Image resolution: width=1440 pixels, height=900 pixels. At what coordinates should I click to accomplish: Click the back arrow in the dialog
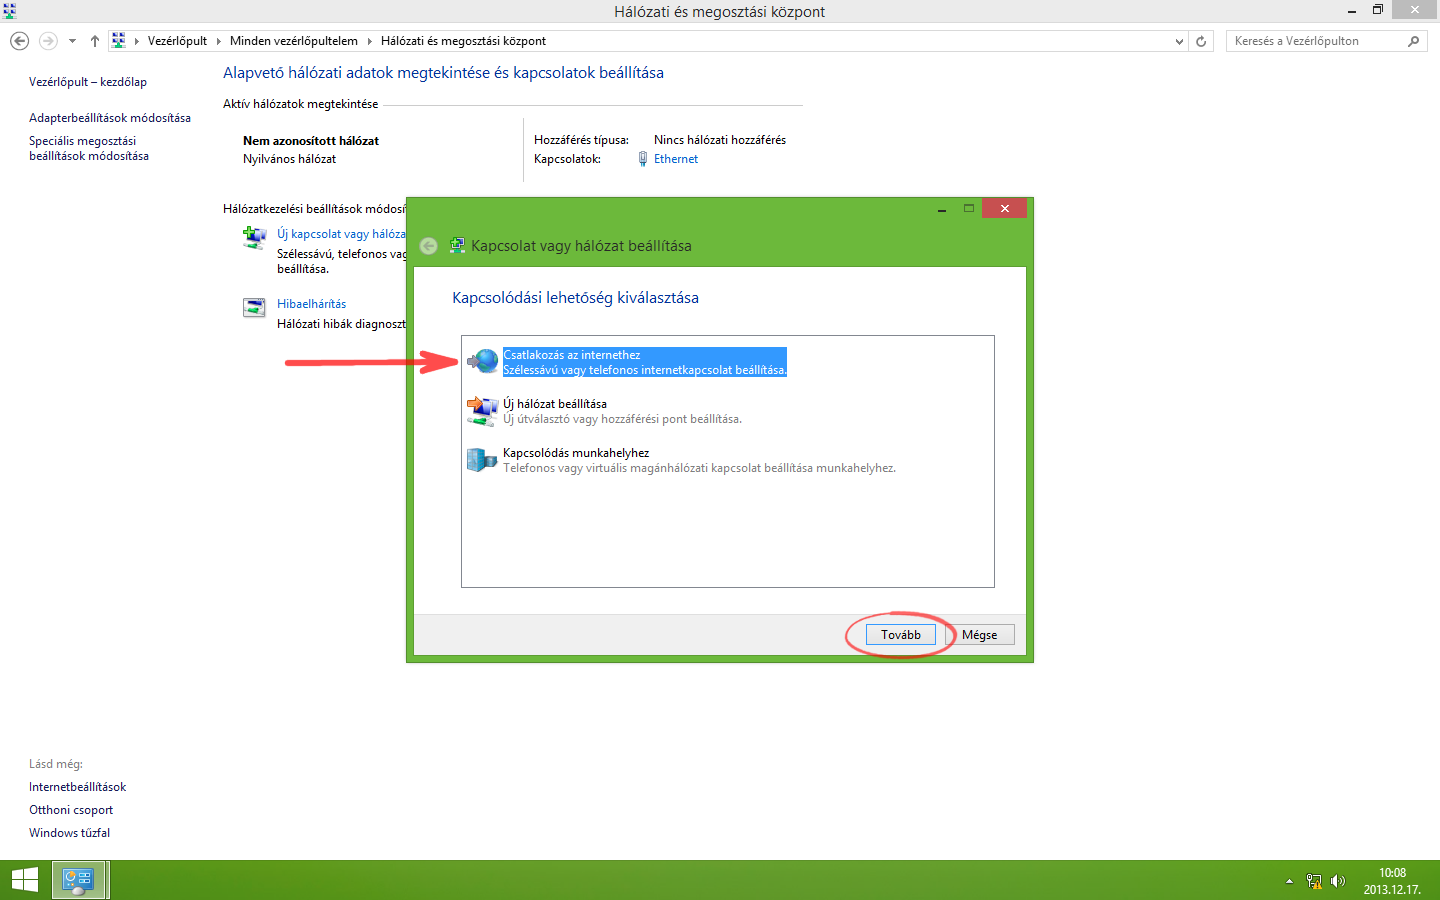tap(428, 245)
